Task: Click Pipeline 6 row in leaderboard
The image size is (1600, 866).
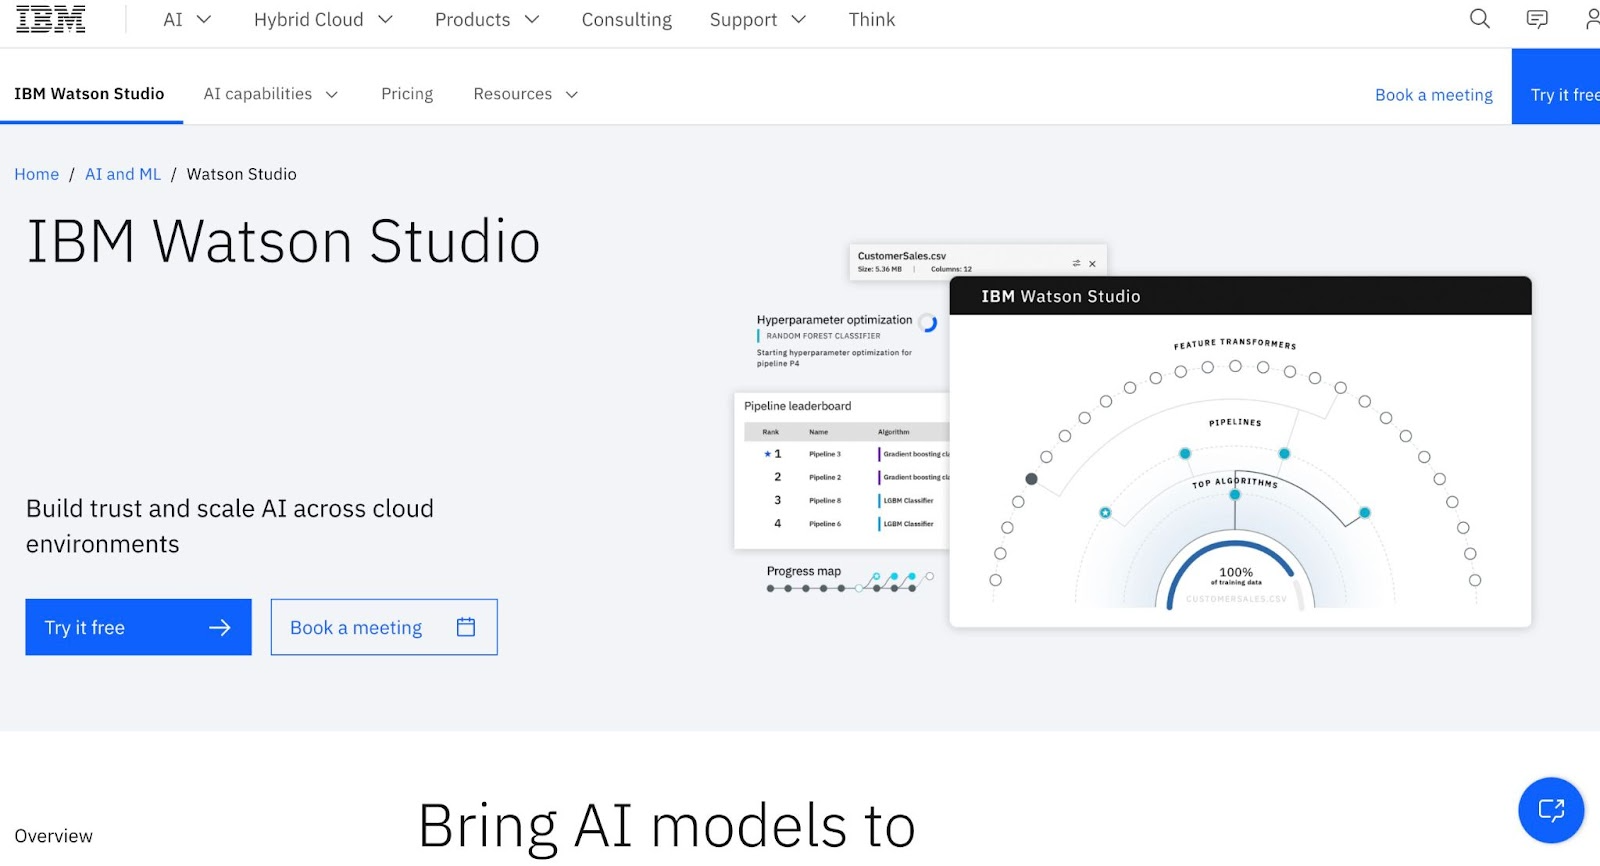Action: click(x=846, y=523)
